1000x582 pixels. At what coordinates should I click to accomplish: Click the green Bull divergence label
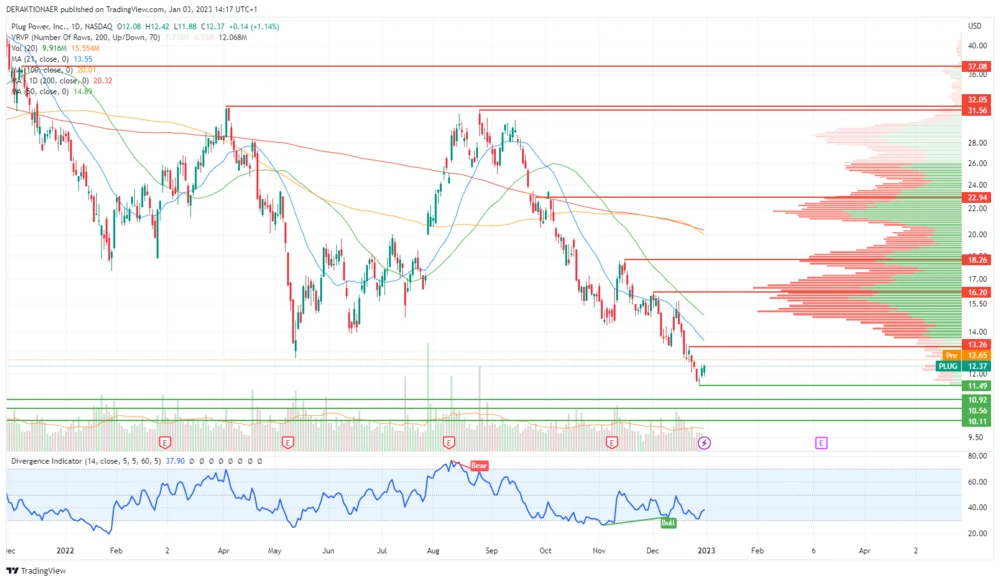coord(667,522)
